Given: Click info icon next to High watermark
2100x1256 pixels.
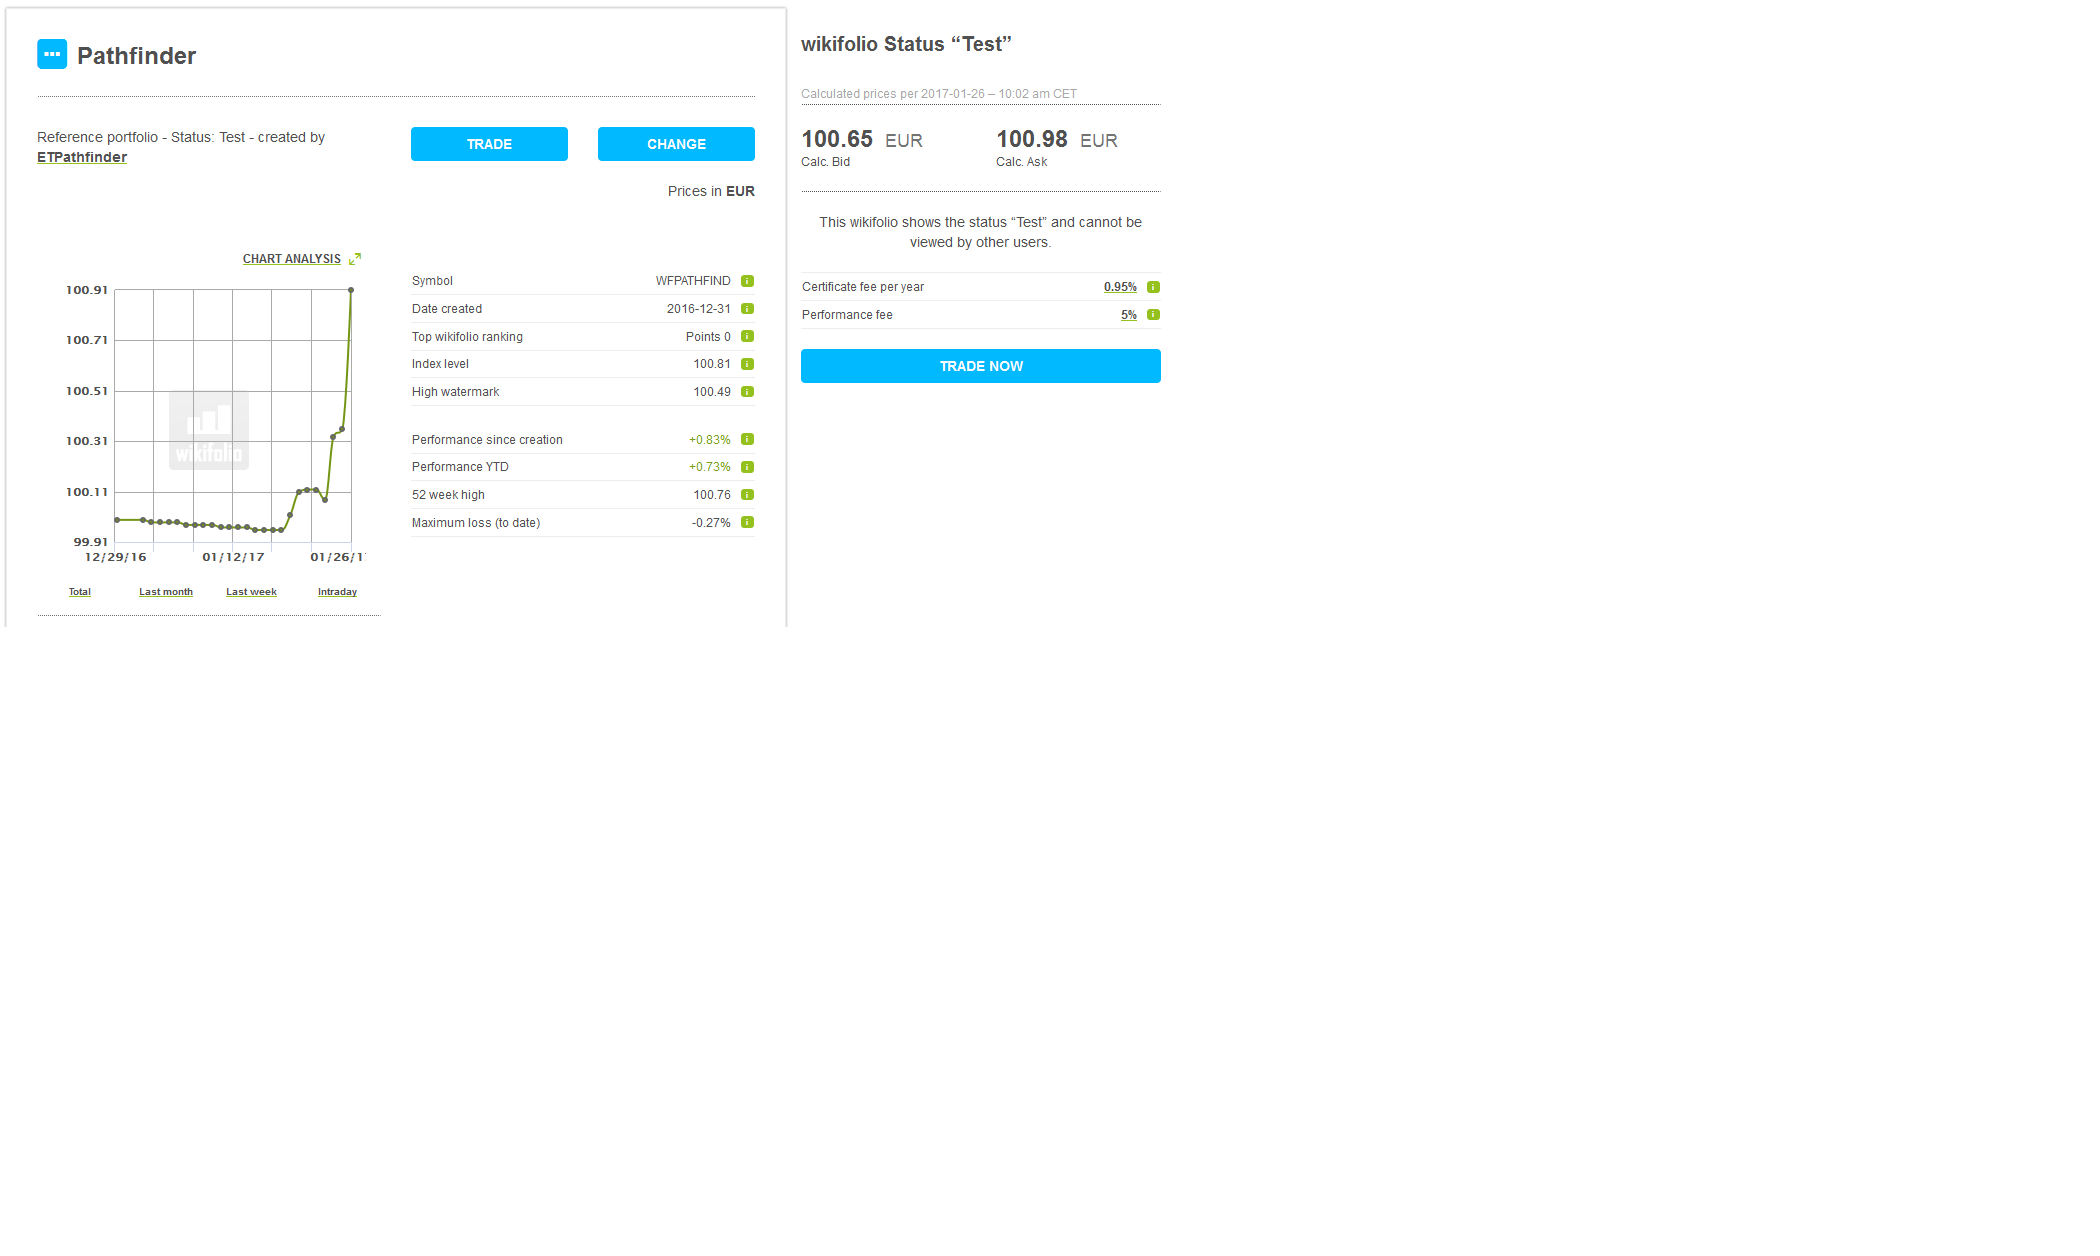Looking at the screenshot, I should [747, 392].
